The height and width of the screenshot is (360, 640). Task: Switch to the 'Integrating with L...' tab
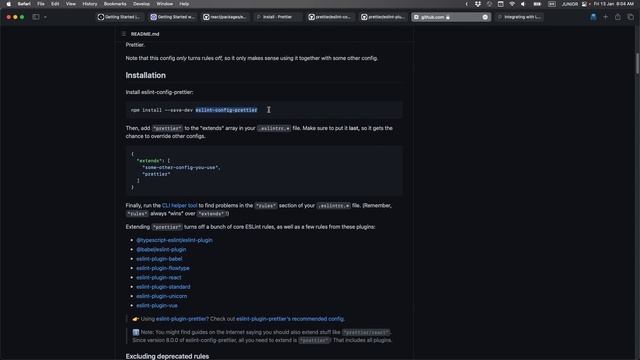(519, 17)
